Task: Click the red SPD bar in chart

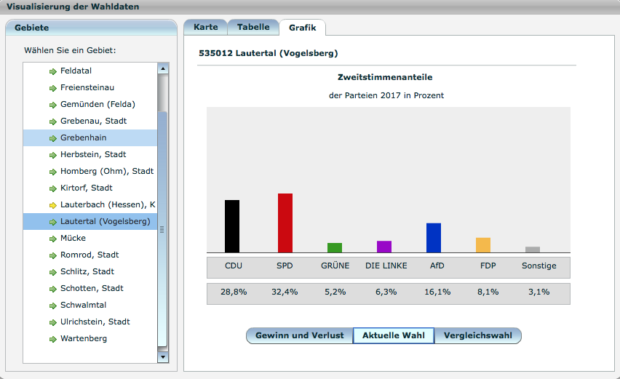Action: click(x=285, y=223)
